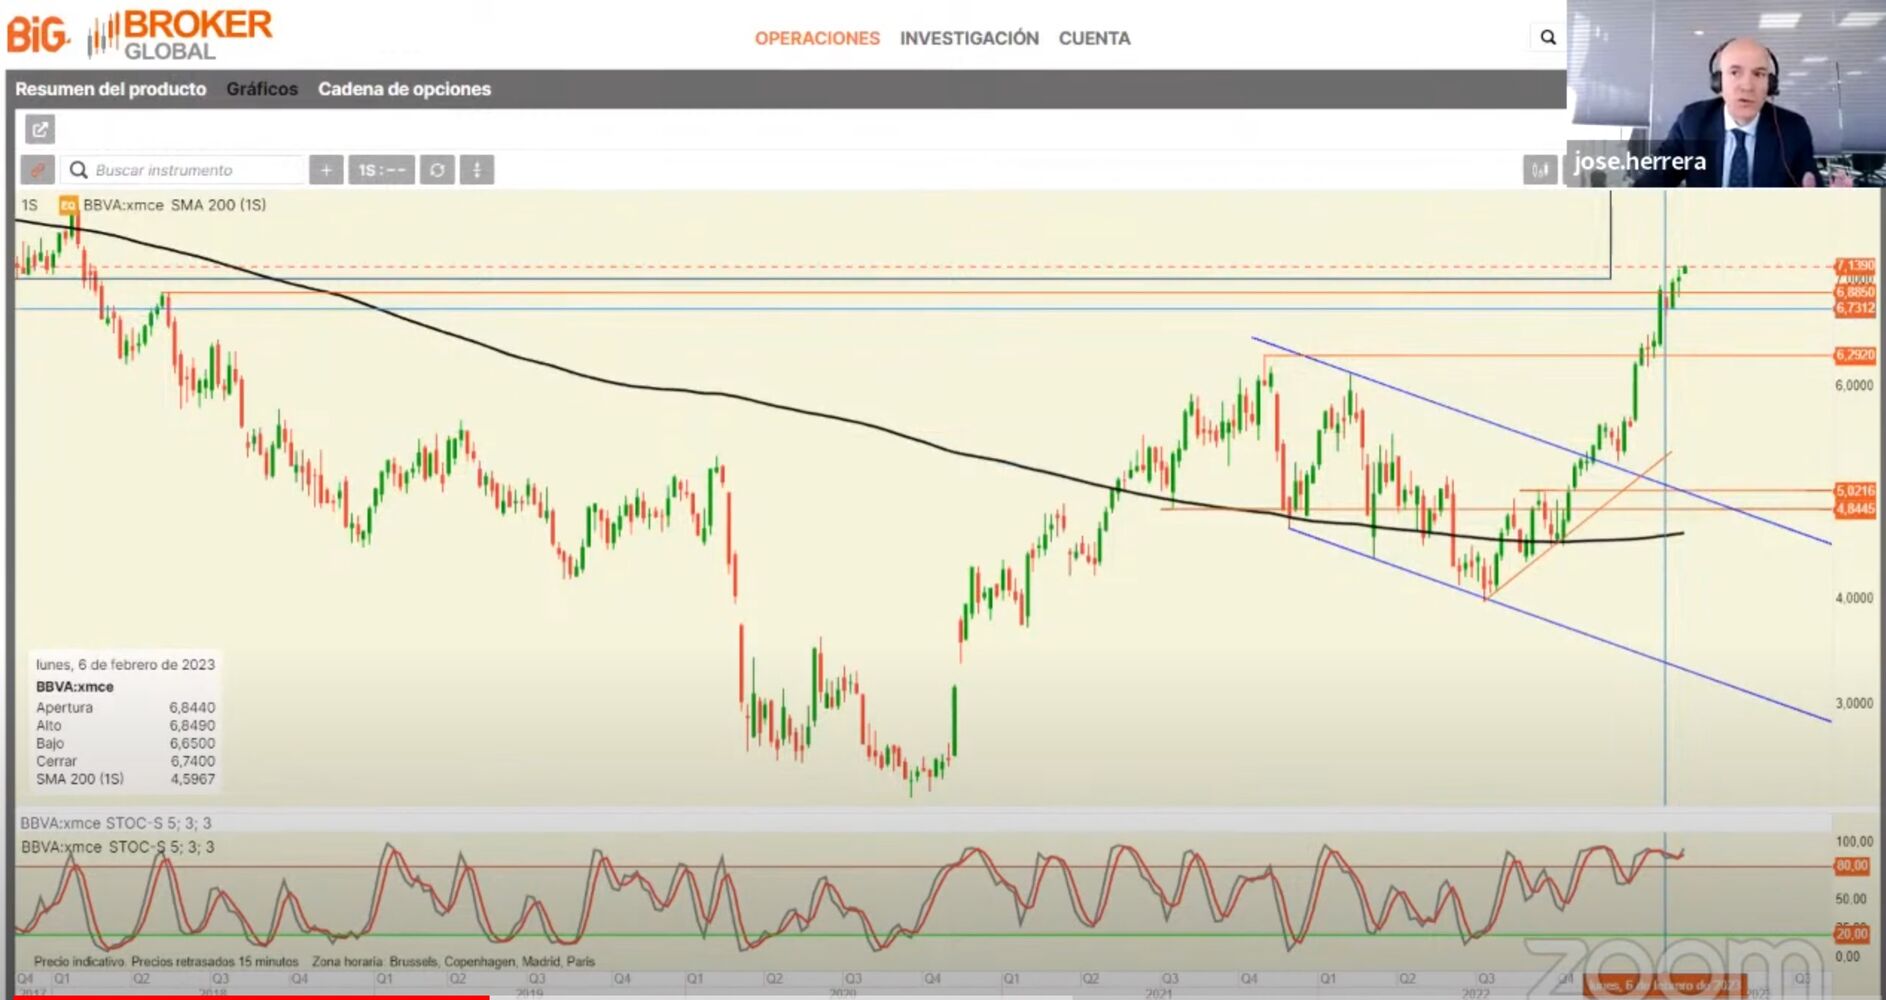Click the 3,0000 price axis label
The image size is (1886, 1000).
(1853, 703)
